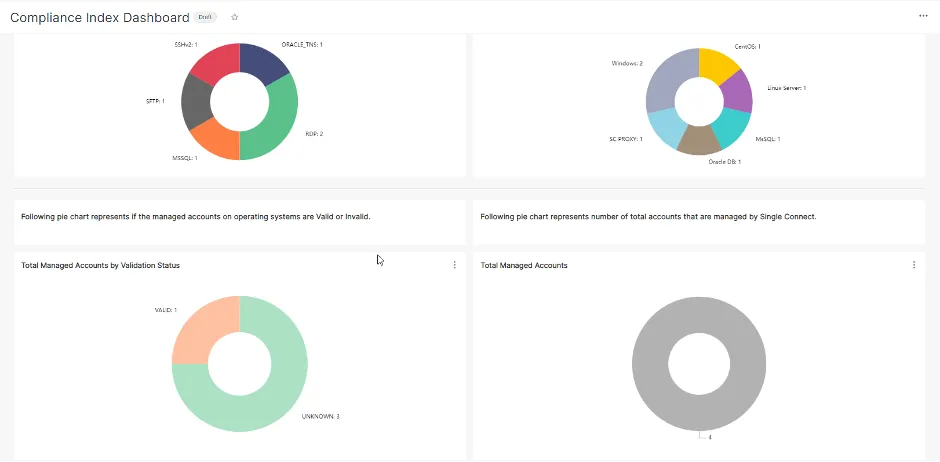Select the SC PROXY light blue slice
Screen dimensions: 940x462
[667, 128]
